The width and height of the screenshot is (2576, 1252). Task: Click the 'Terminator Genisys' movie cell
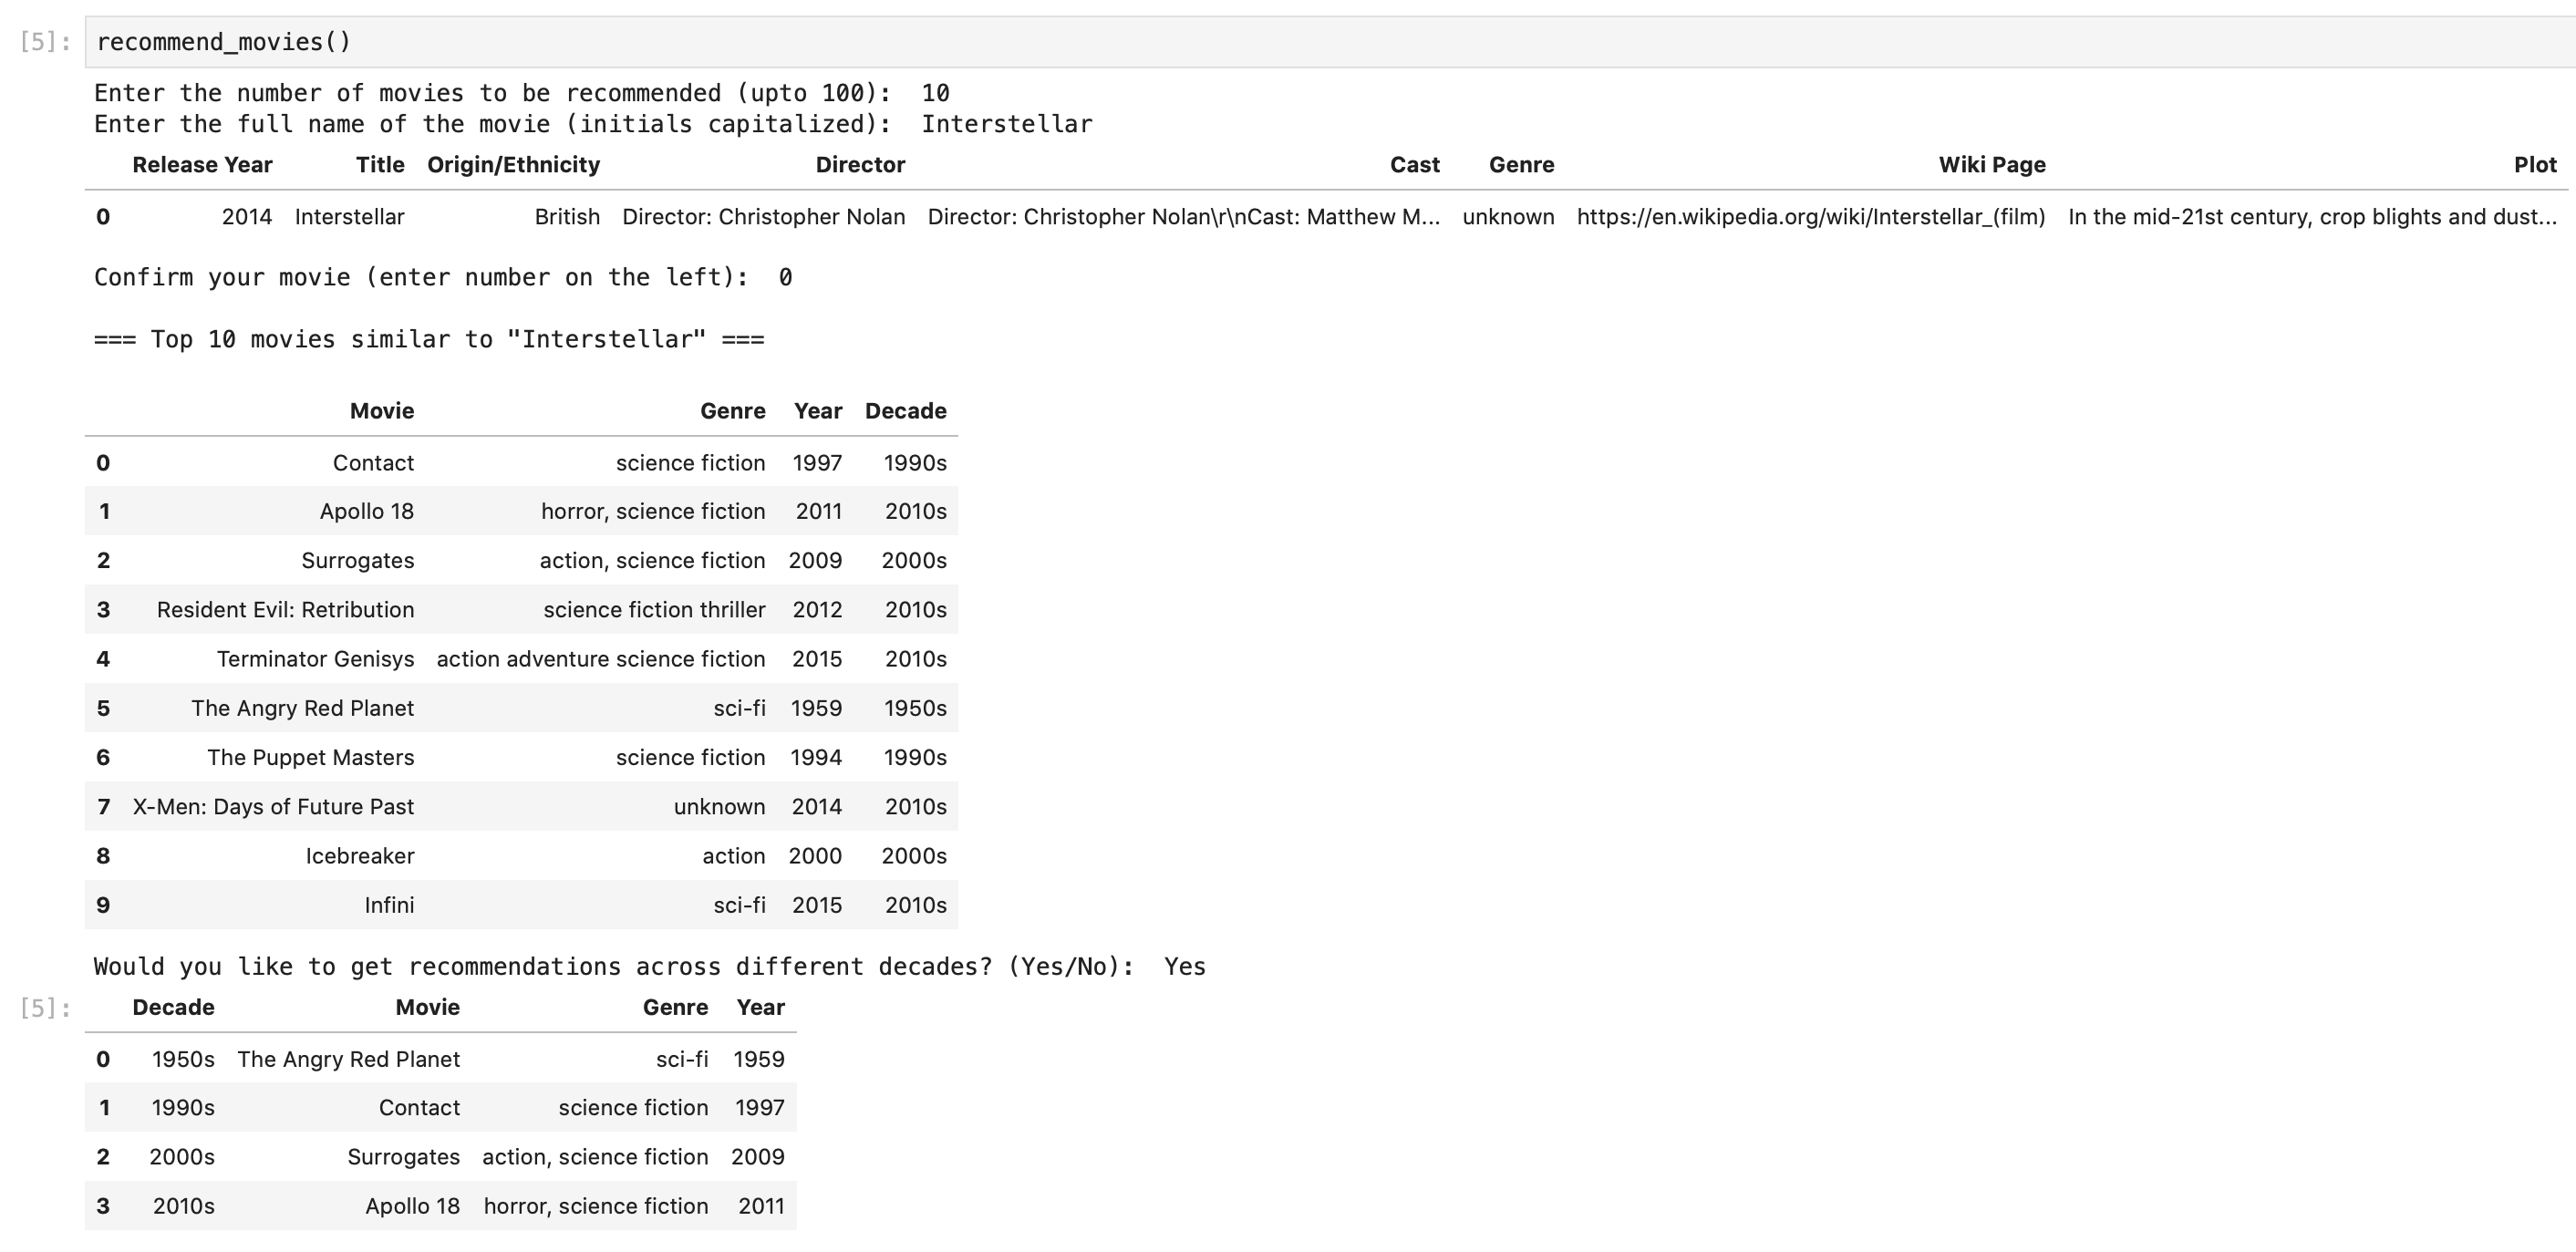click(x=315, y=659)
